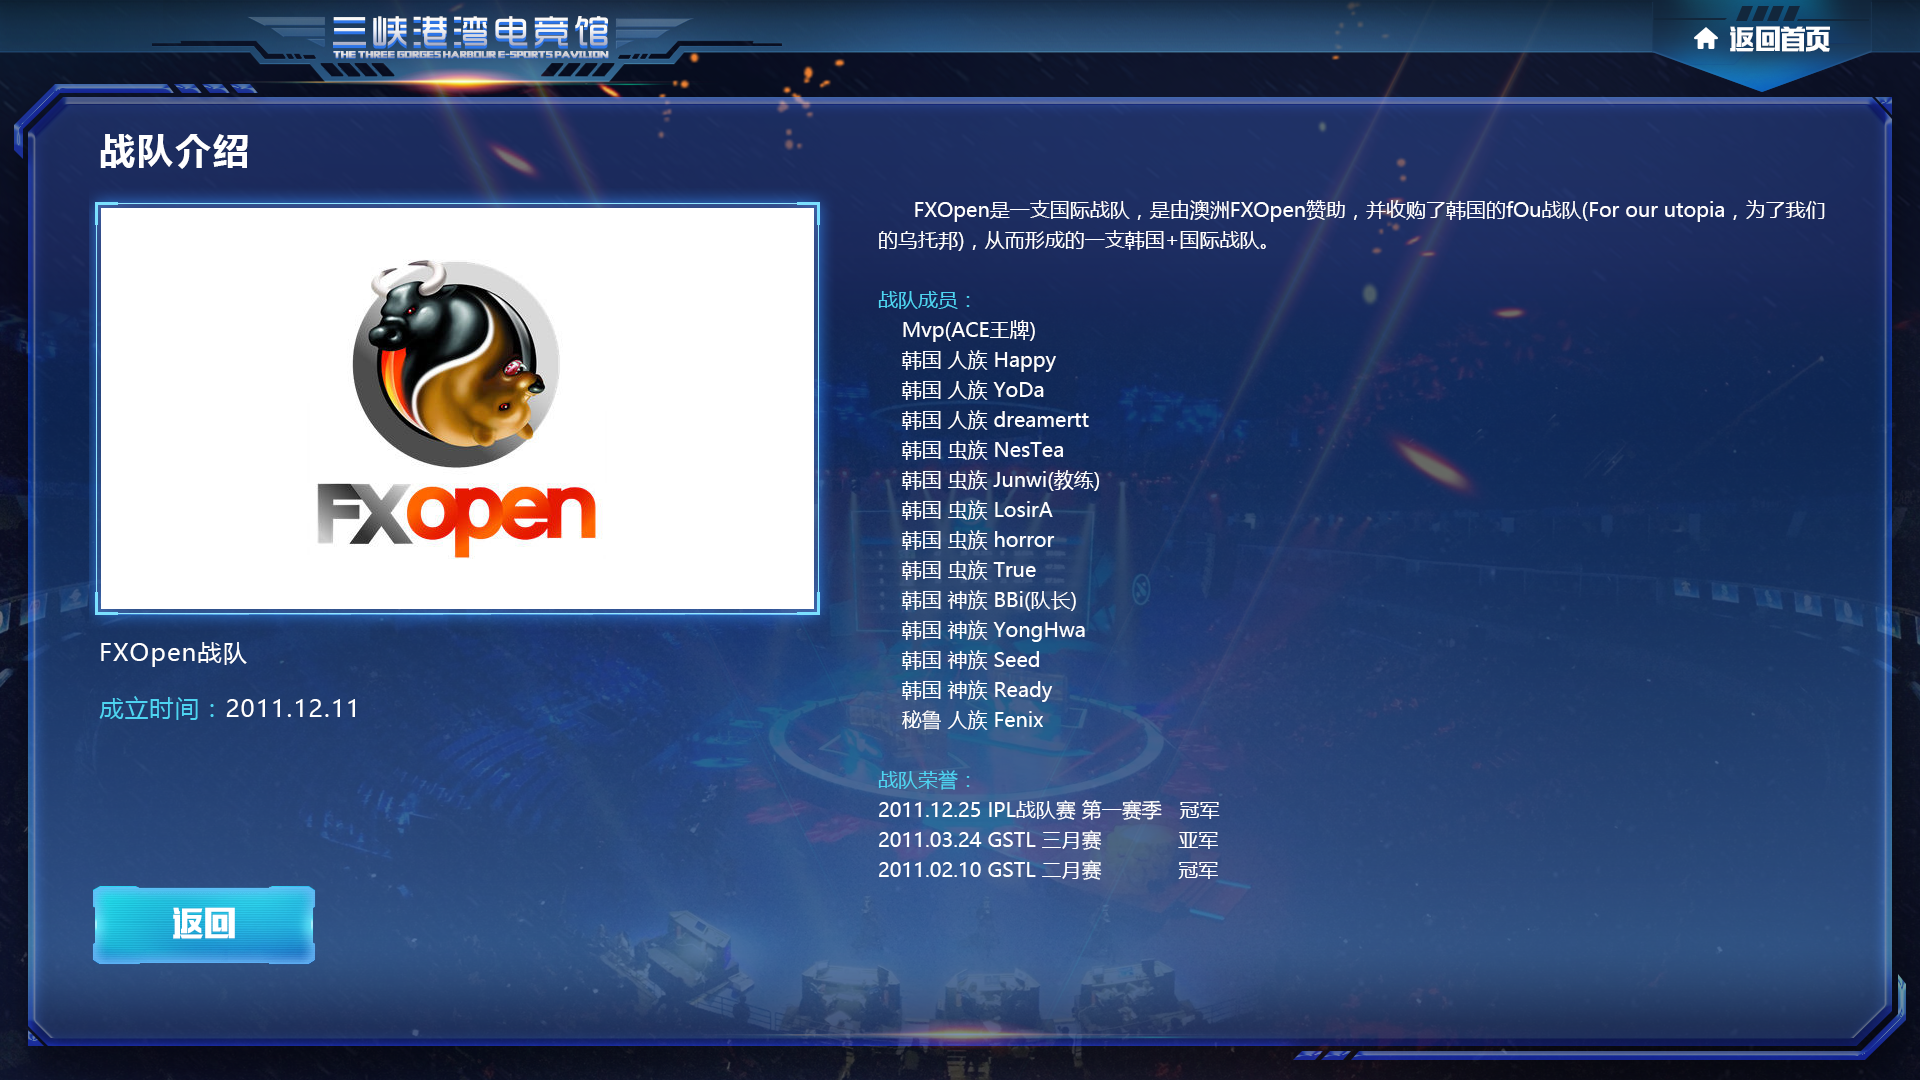Image resolution: width=1920 pixels, height=1080 pixels.
Task: Select member 韩国 神族 BBi(队长)
Action: click(988, 600)
